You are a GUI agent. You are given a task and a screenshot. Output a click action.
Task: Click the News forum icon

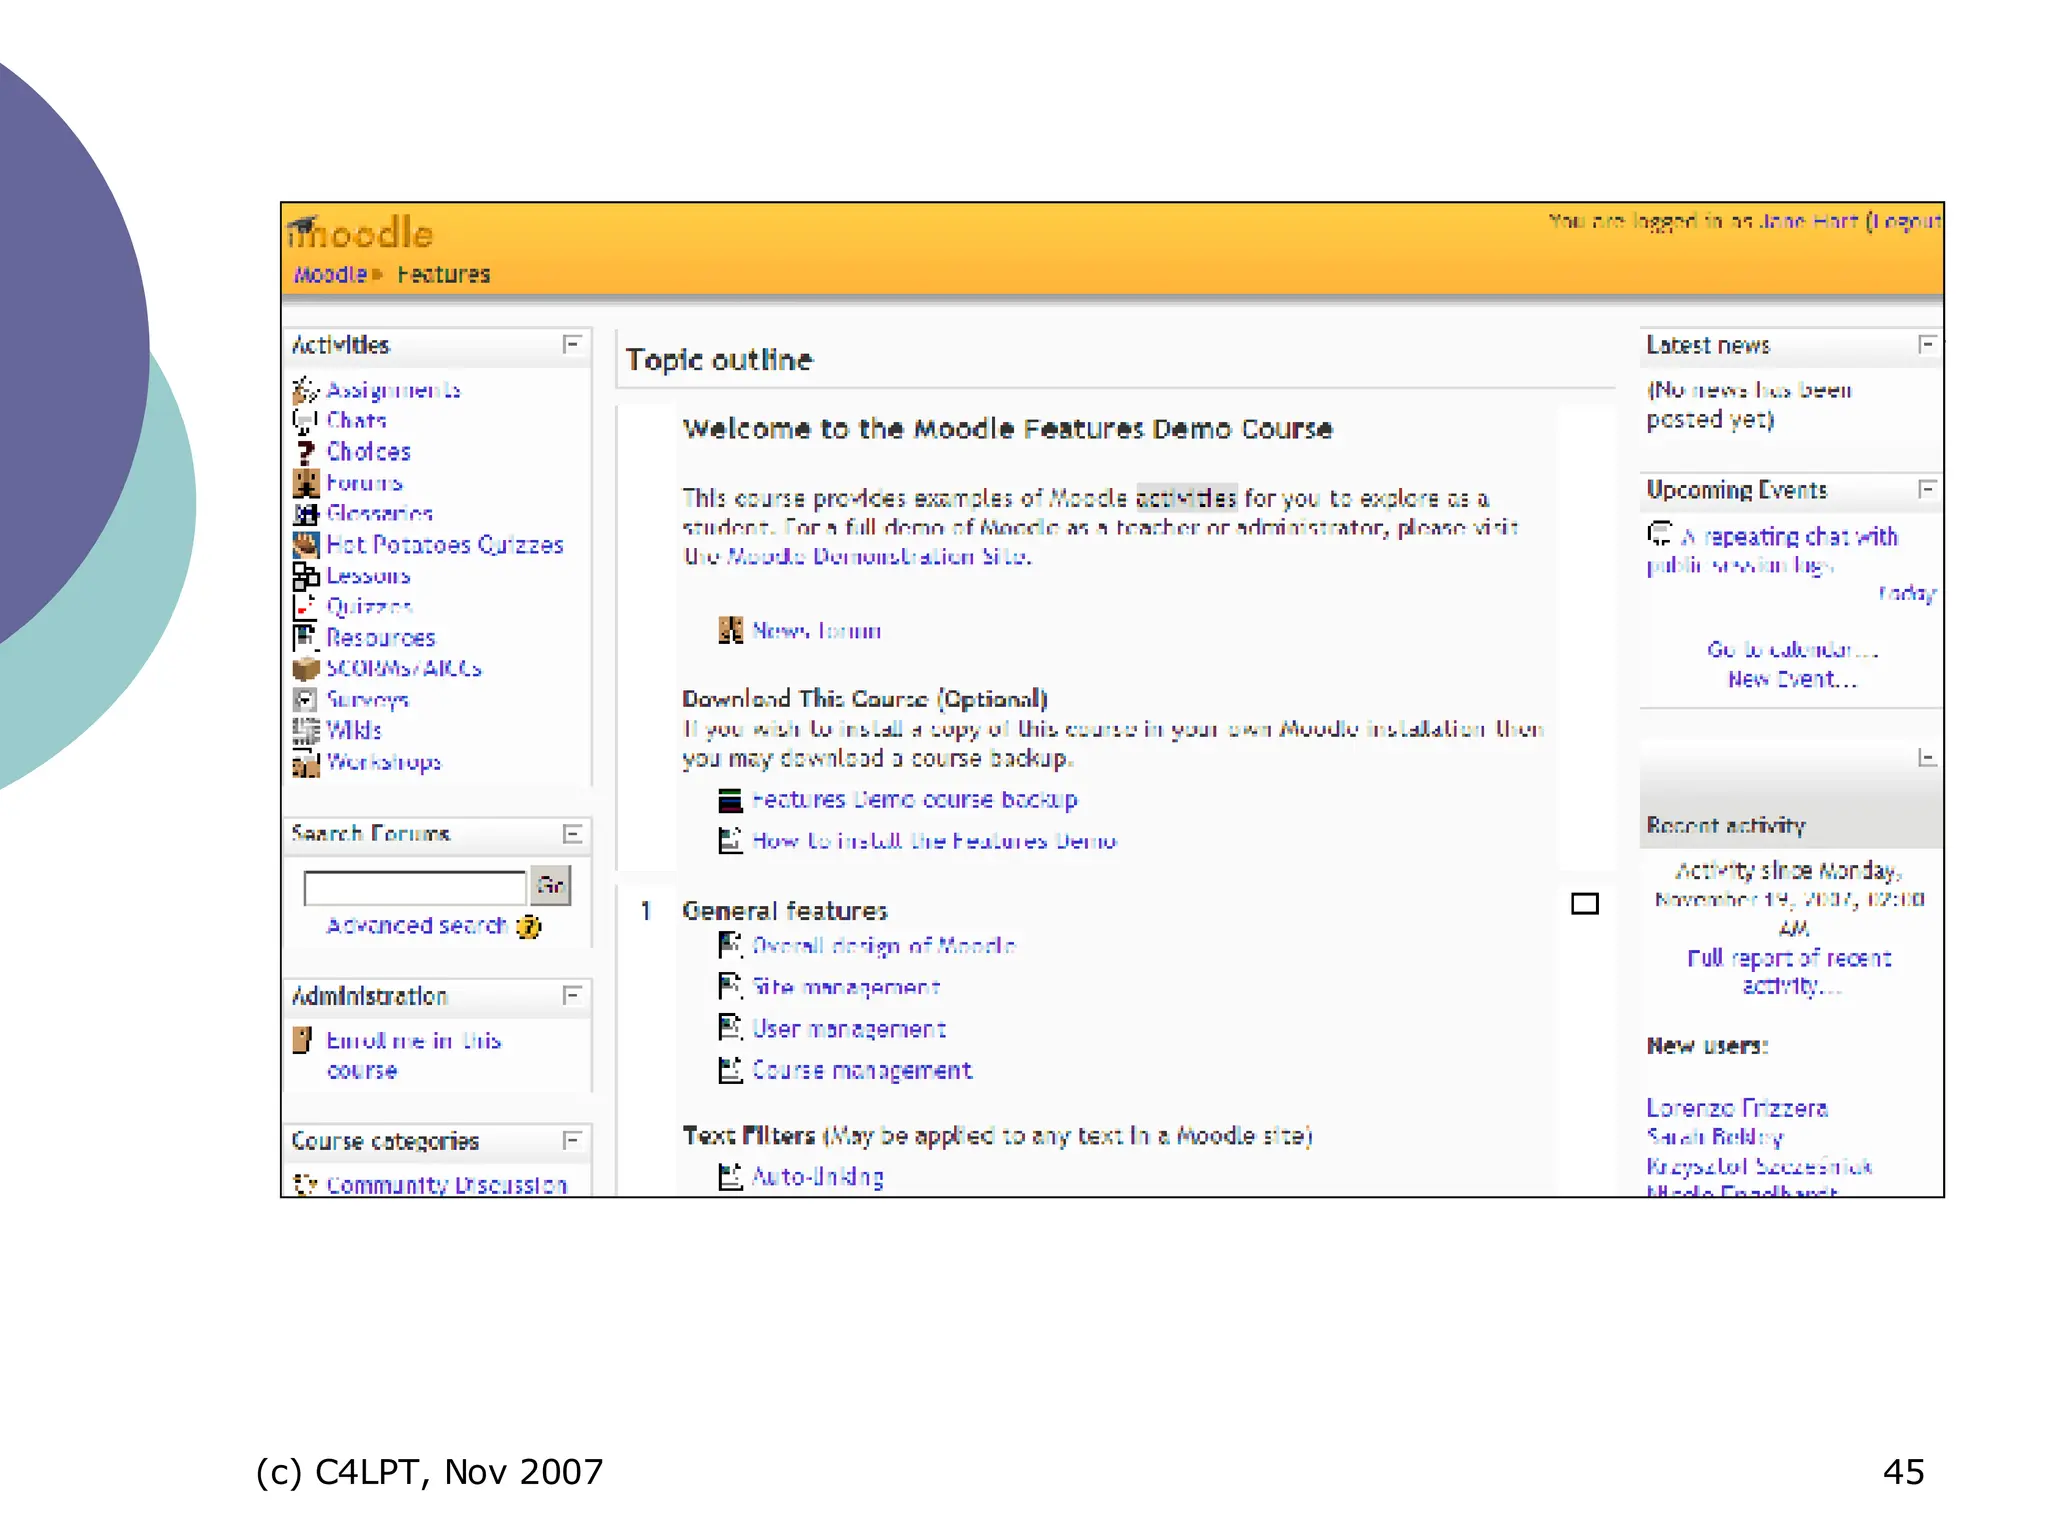click(x=731, y=631)
